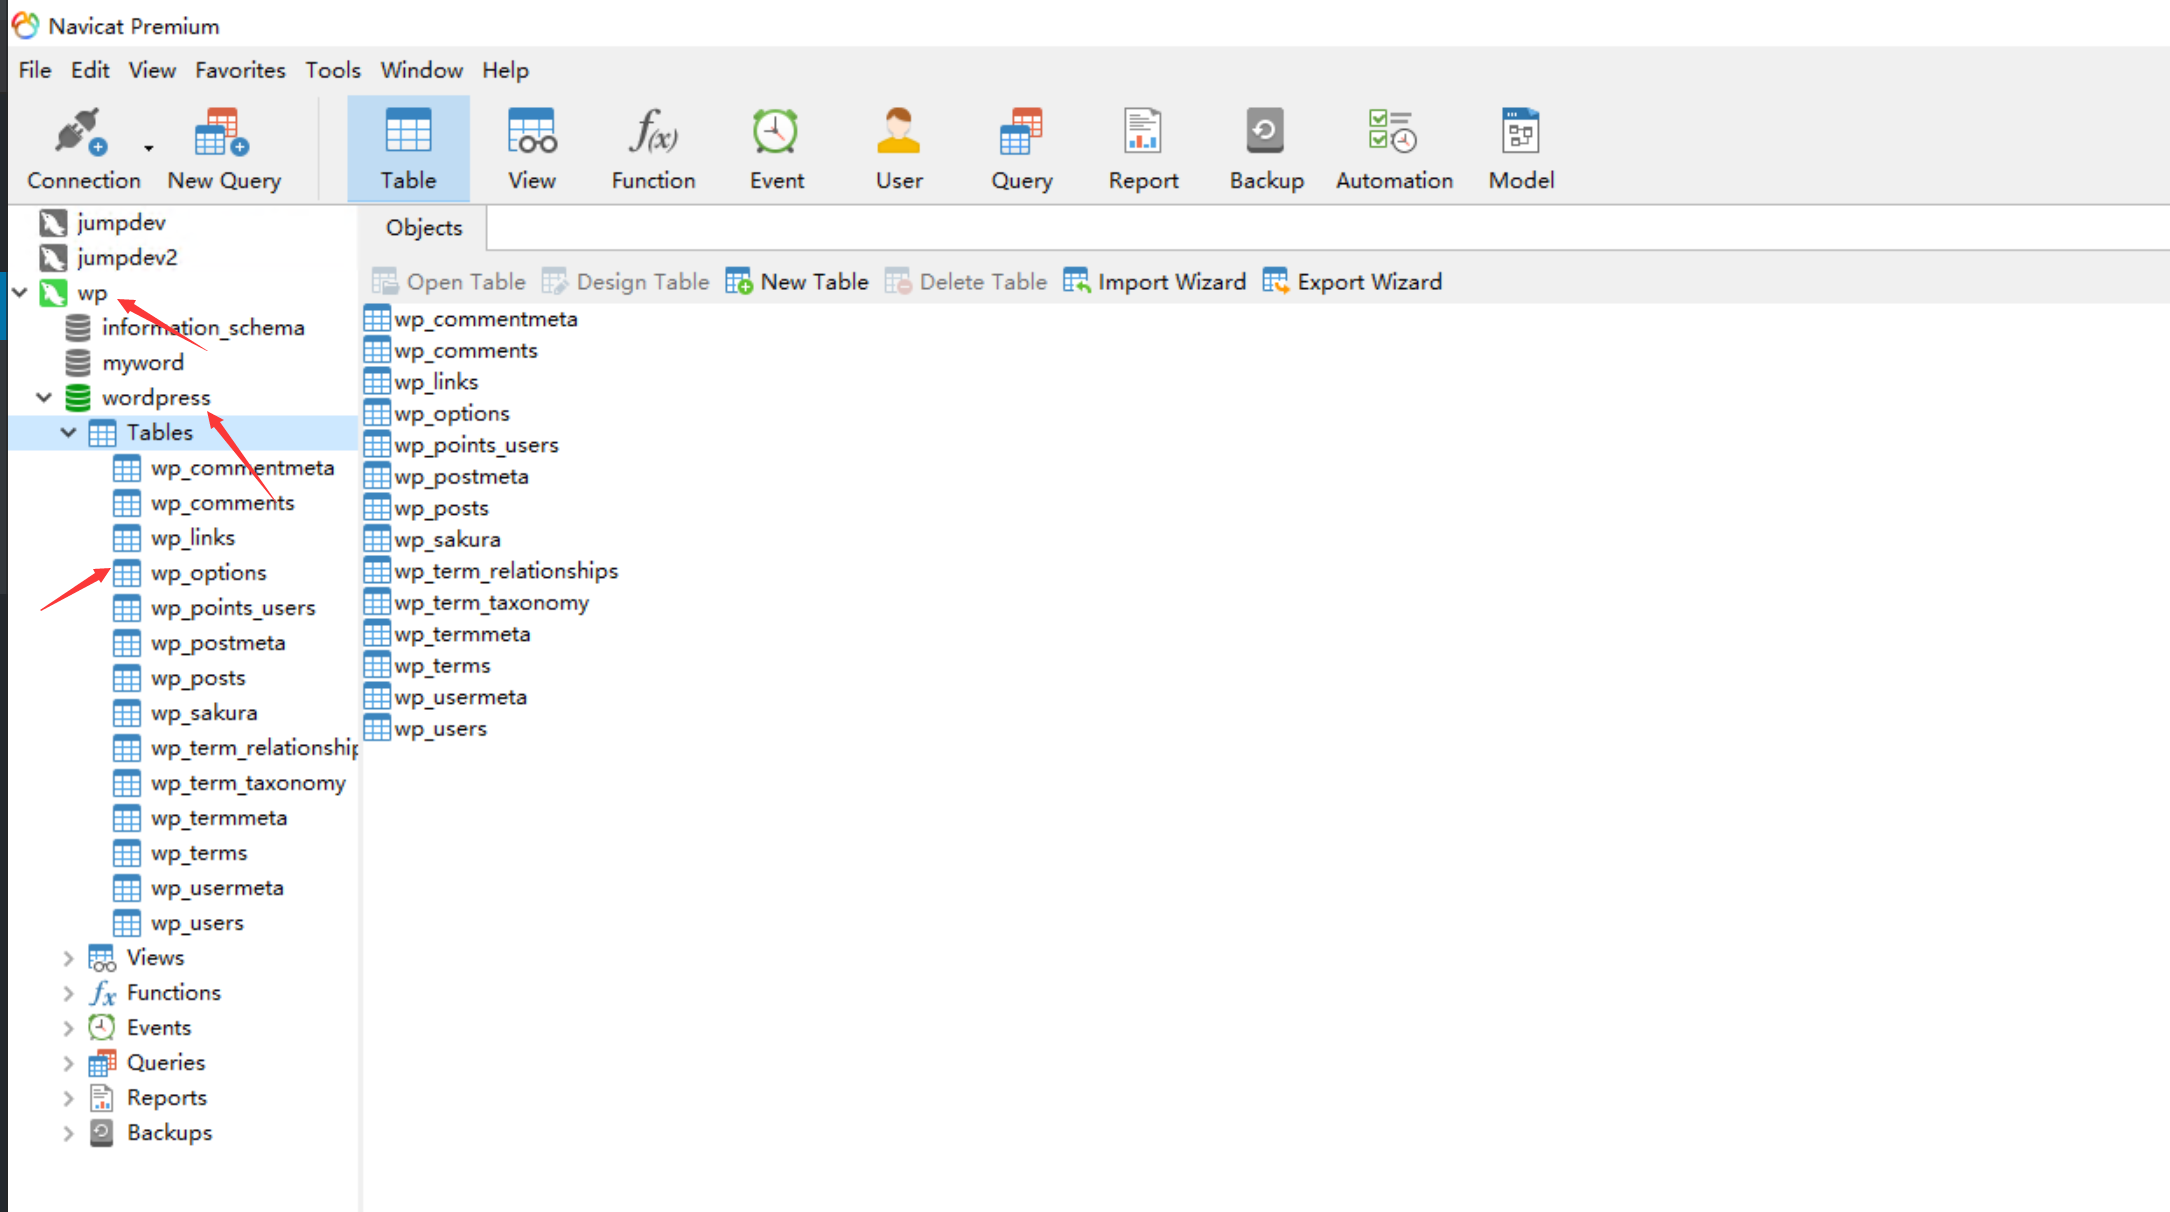Expand the Functions tree node

coord(68,993)
